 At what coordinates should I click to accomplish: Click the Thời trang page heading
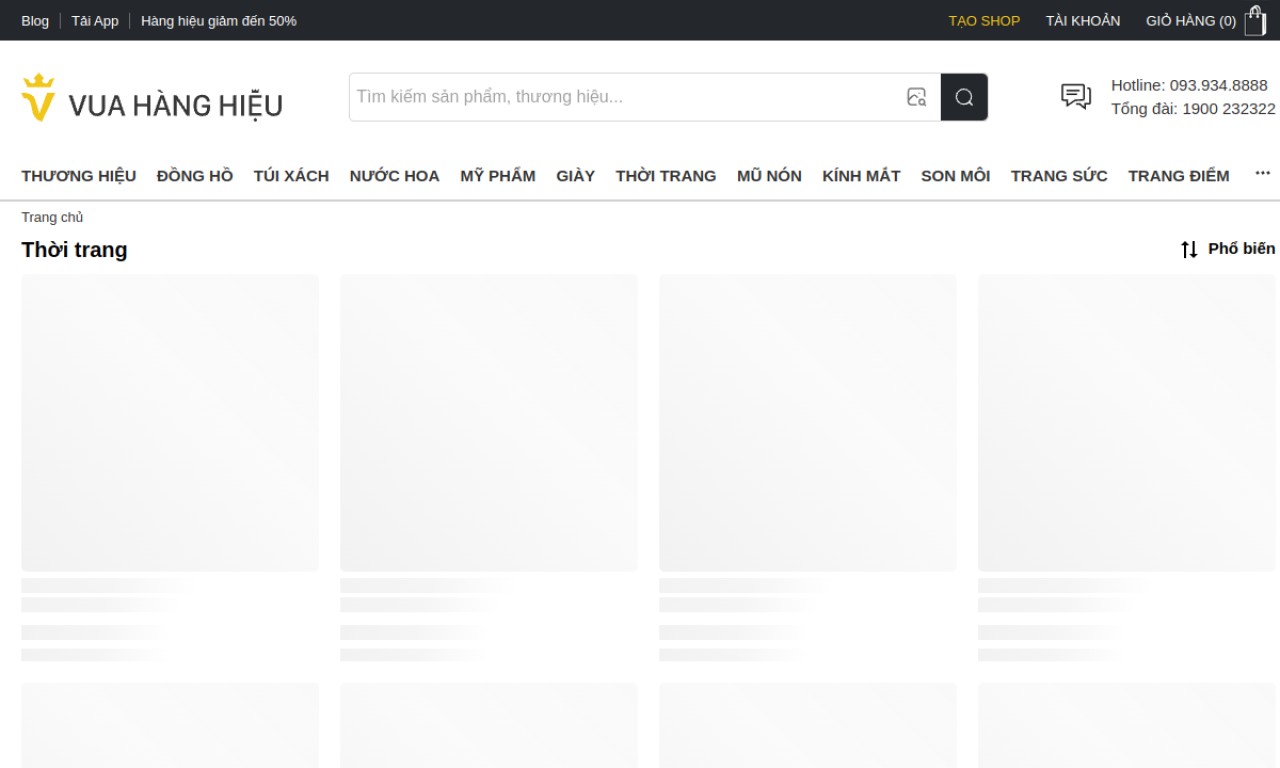pyautogui.click(x=74, y=250)
